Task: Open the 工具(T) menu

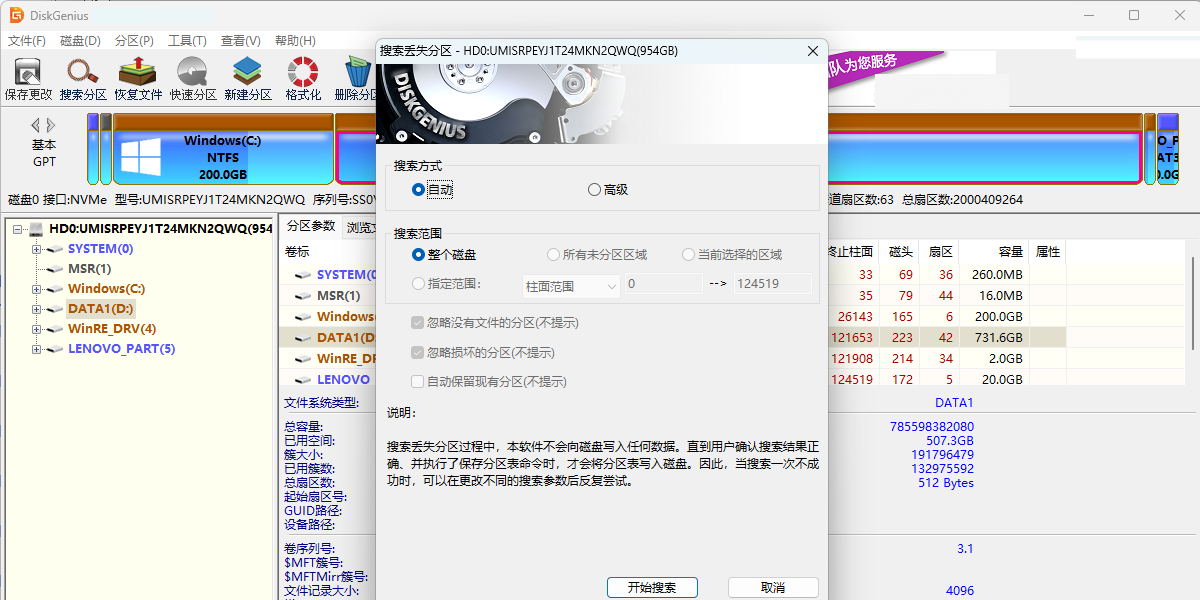Action: click(187, 41)
